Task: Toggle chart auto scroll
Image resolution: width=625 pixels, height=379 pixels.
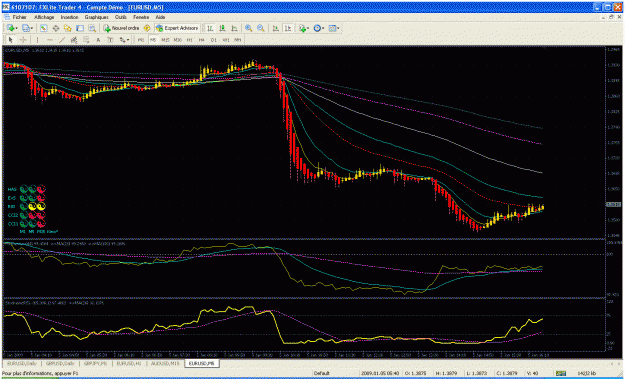Action: click(x=275, y=28)
